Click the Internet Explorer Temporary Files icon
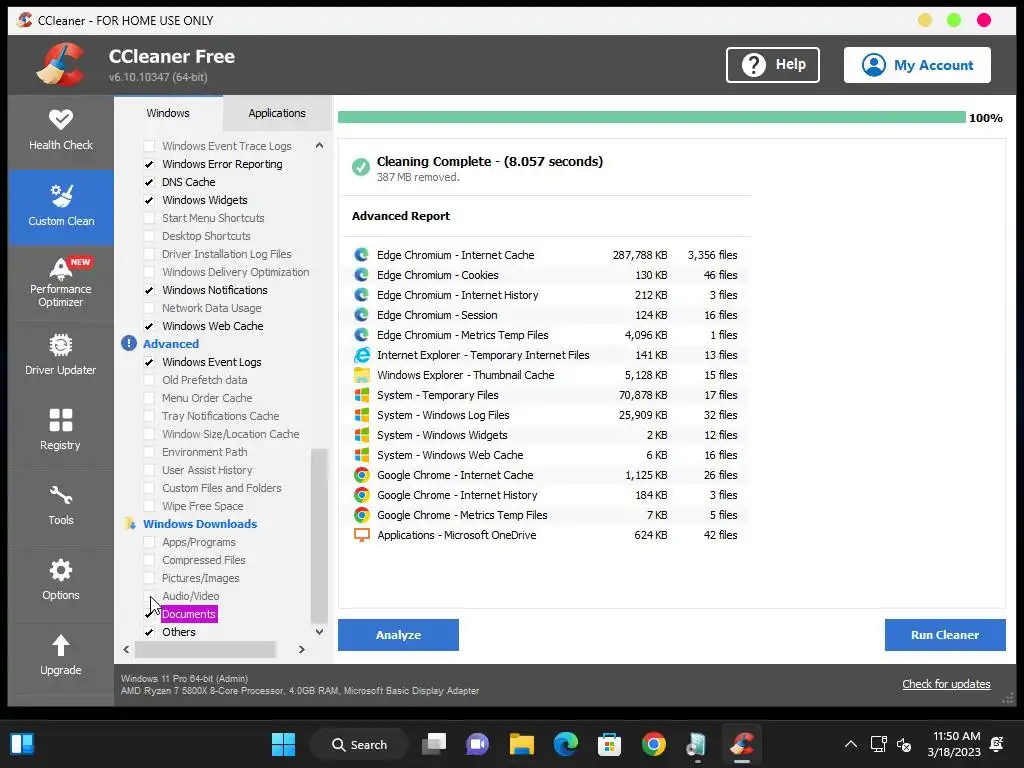The width and height of the screenshot is (1024, 768). (x=361, y=355)
